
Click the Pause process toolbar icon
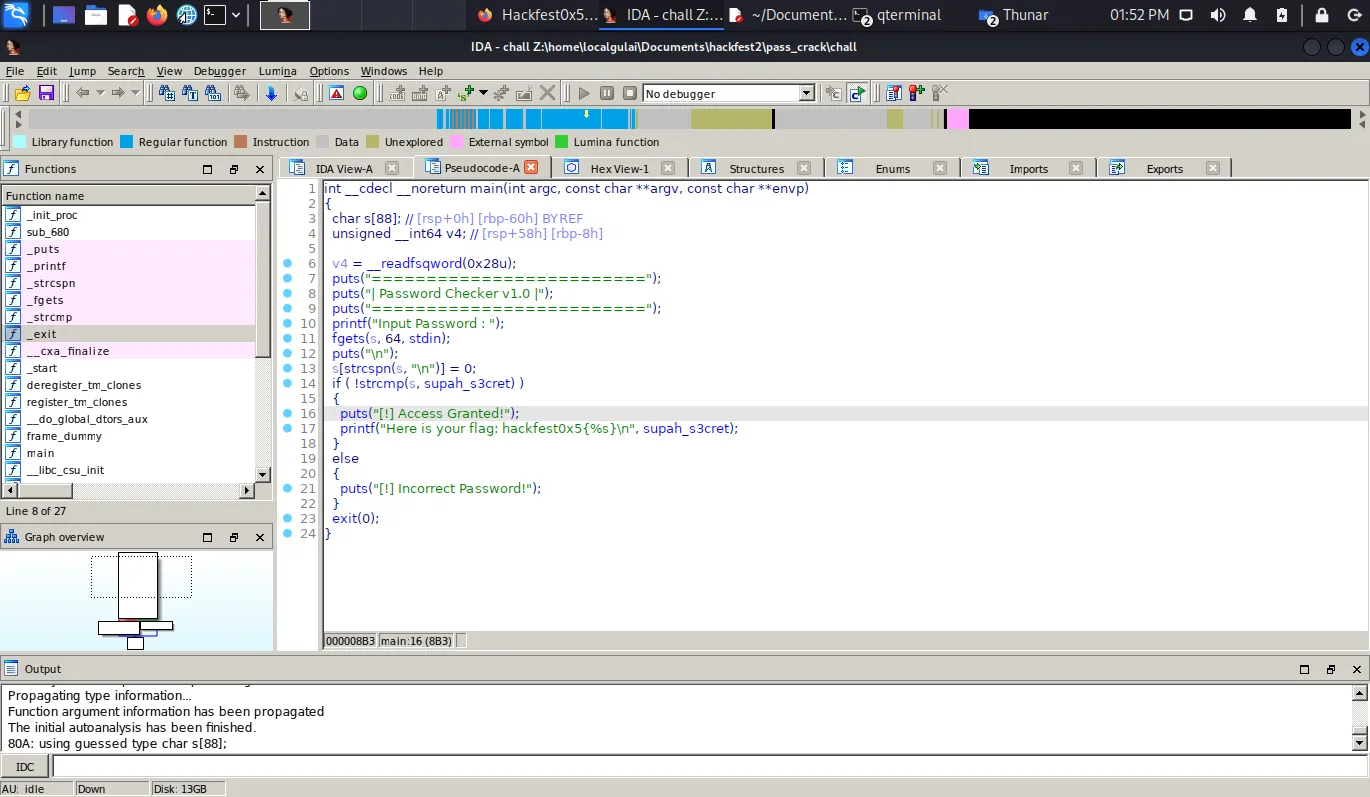click(x=607, y=93)
